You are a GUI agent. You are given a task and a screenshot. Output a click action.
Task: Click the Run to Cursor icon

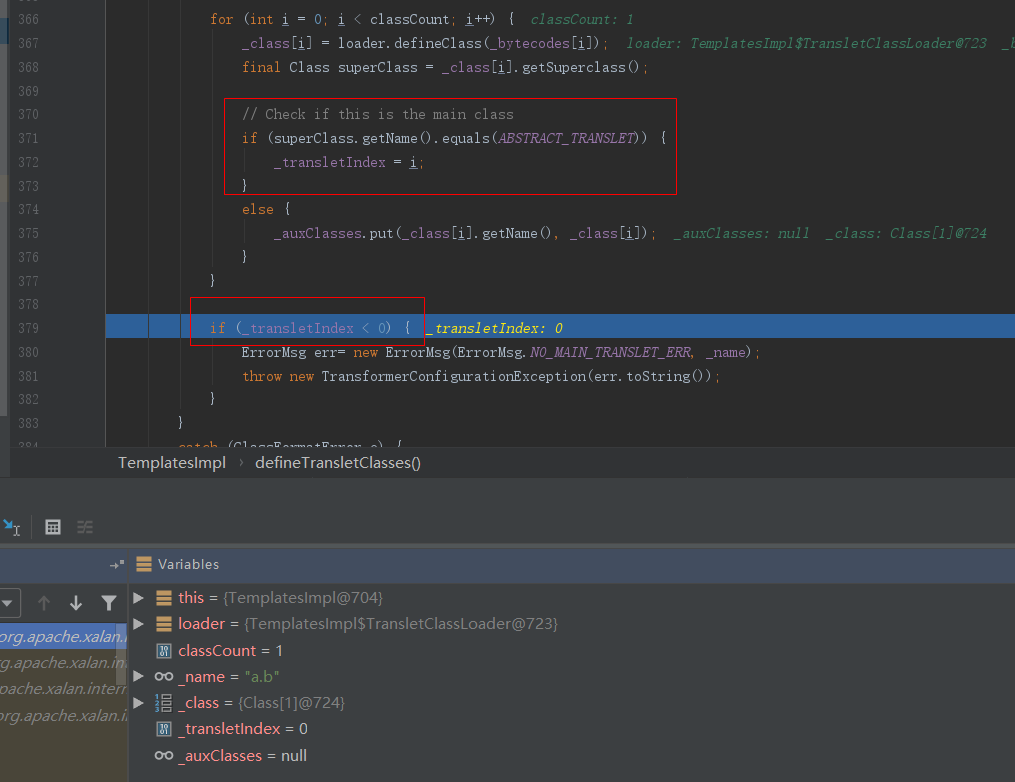click(11, 526)
